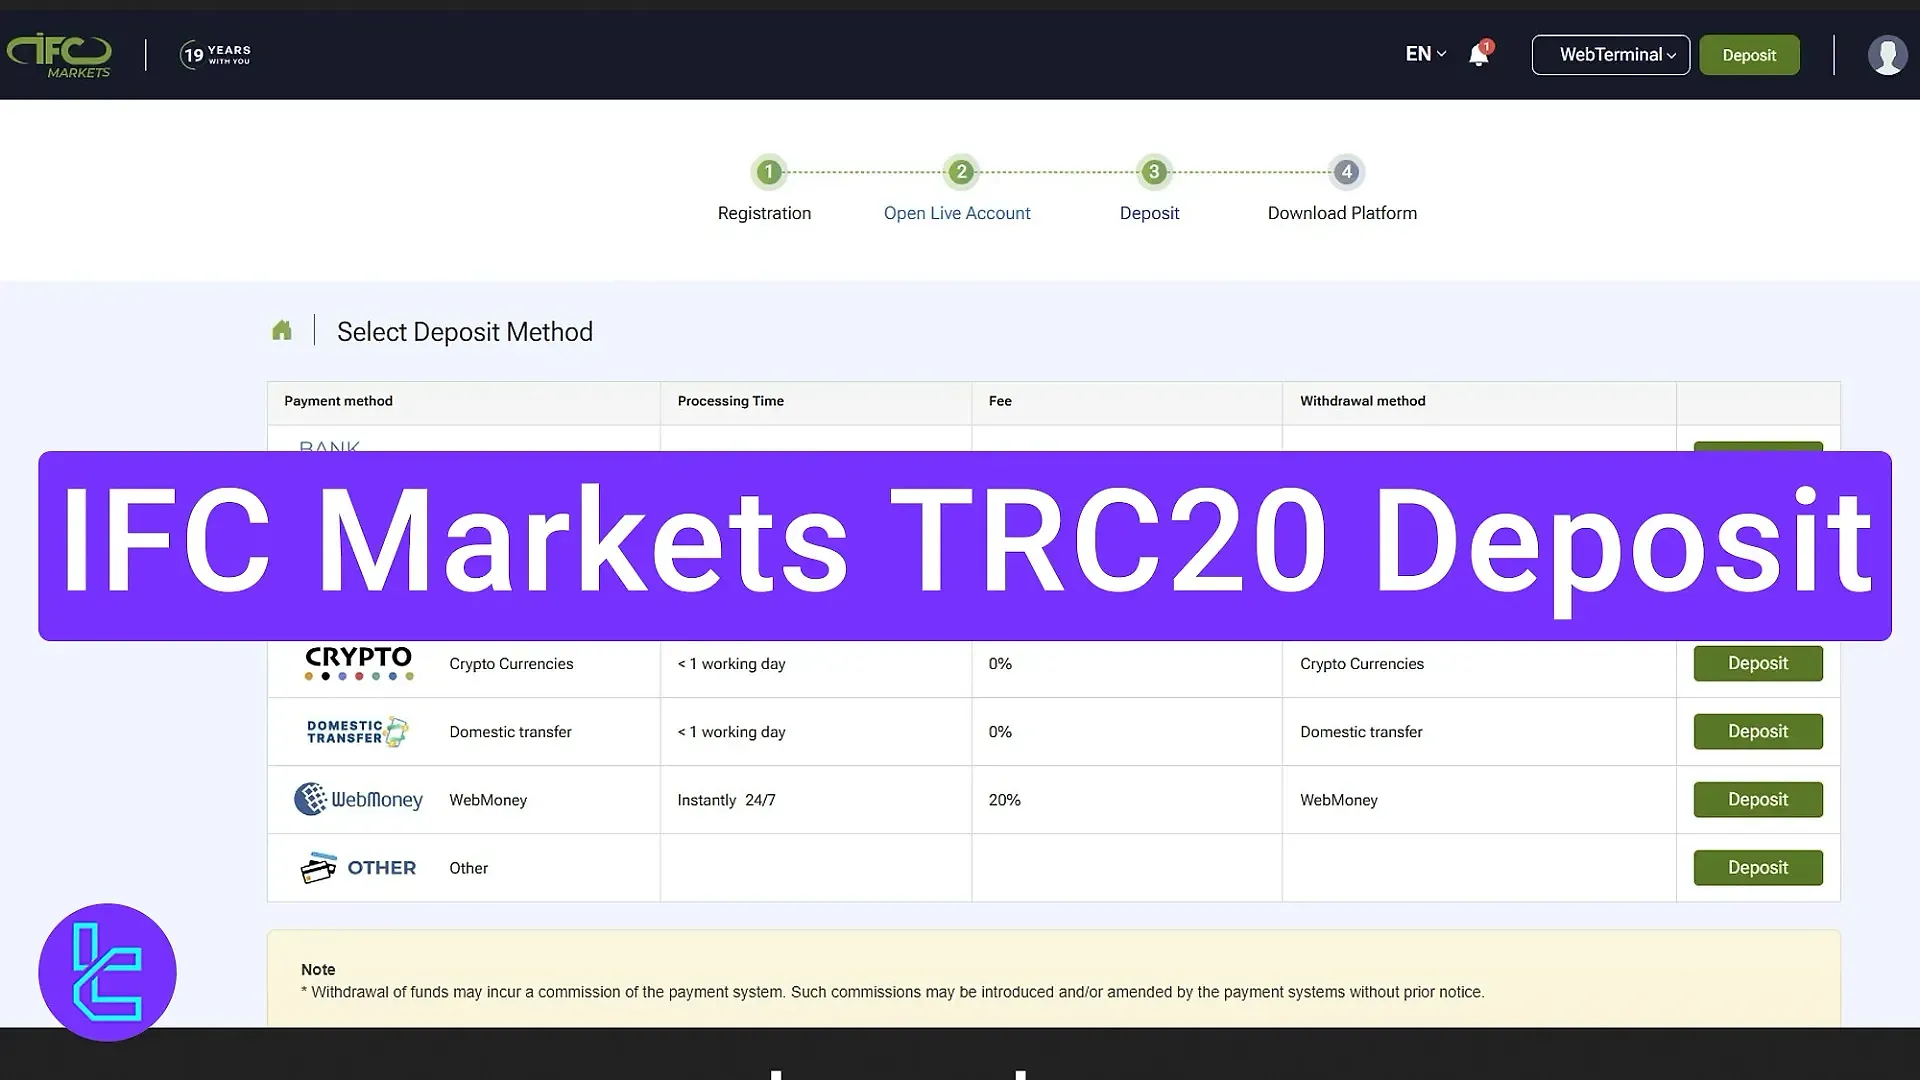This screenshot has height=1080, width=1920.
Task: Click the Select Deposit Method heading
Action: pos(465,332)
